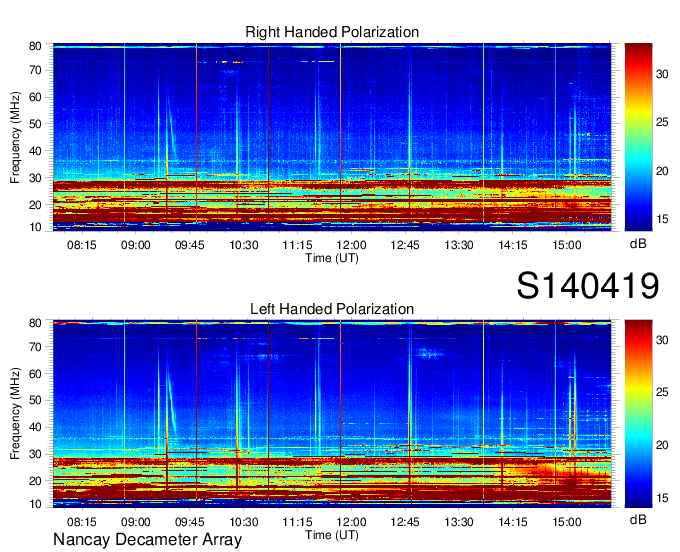680x552 pixels.
Task: Click 14:15 time tick on Left Handed plot
Action: coord(513,522)
